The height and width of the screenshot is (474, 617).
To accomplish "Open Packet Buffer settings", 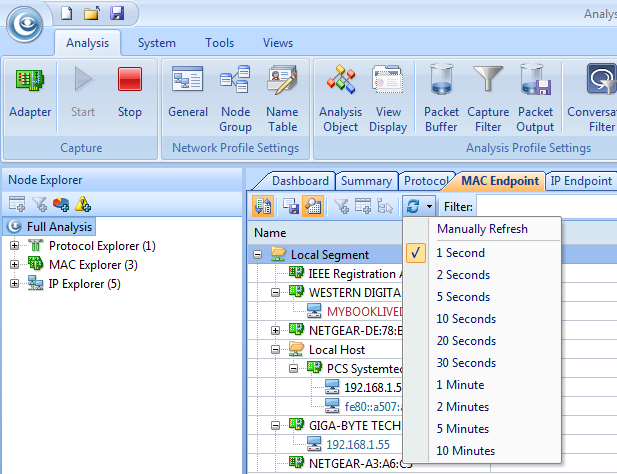I will [x=441, y=98].
